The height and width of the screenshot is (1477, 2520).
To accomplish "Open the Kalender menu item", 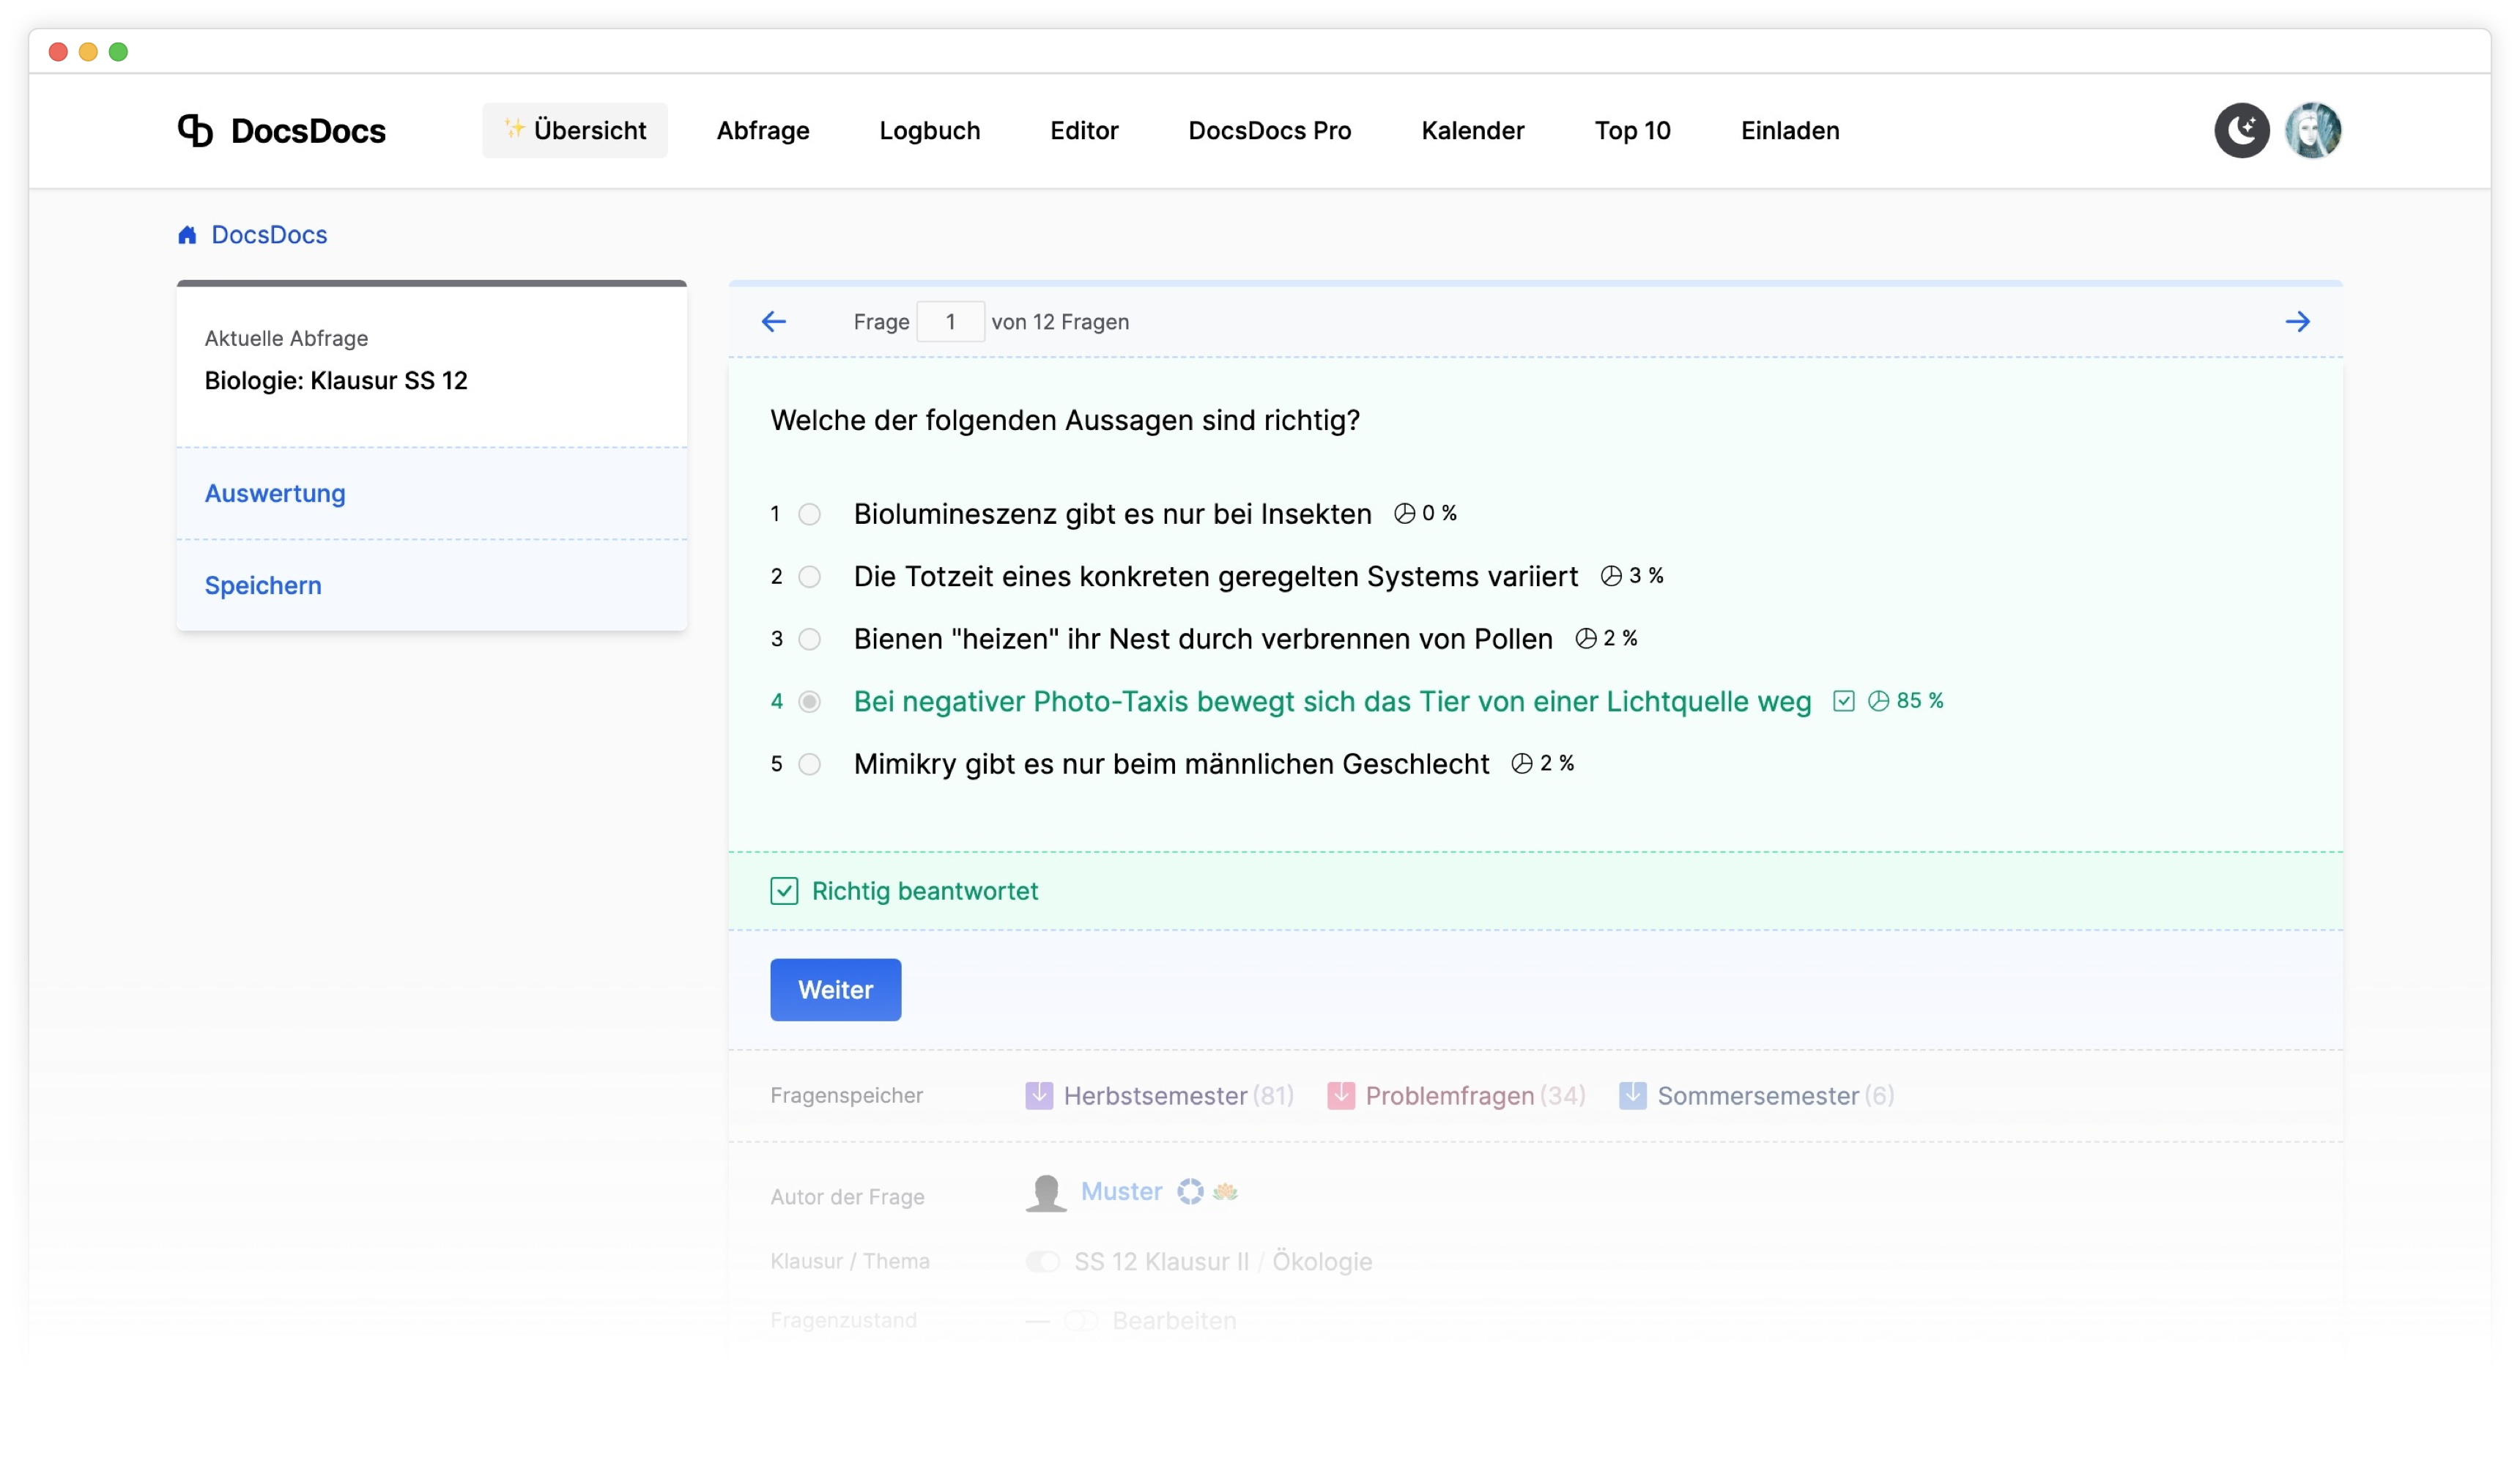I will click(x=1472, y=130).
